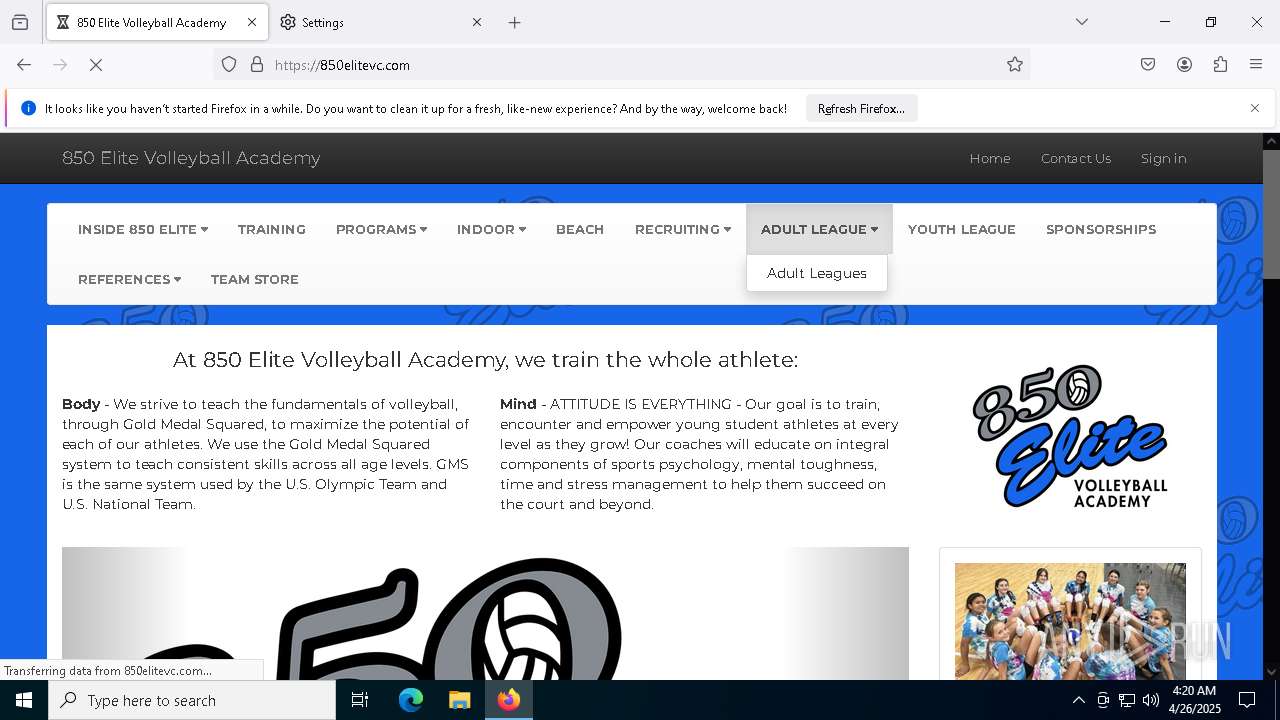
Task: Go back with the browser back arrow
Action: pyautogui.click(x=24, y=65)
